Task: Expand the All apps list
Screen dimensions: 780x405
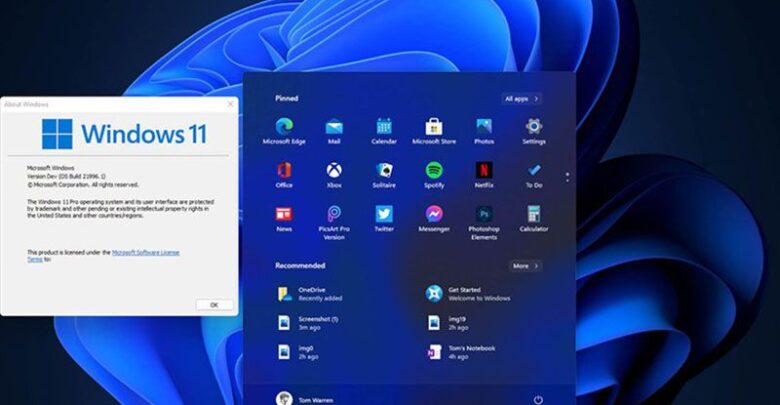Action: 521,99
